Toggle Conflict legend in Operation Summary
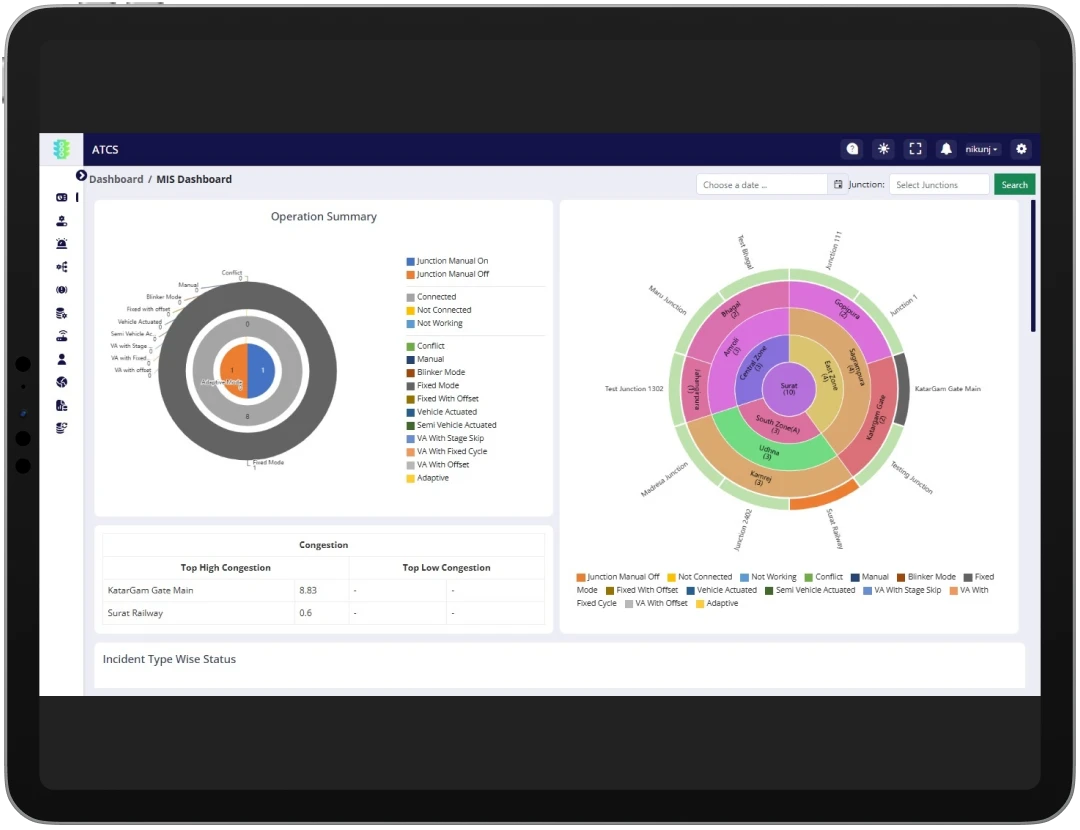 [426, 346]
